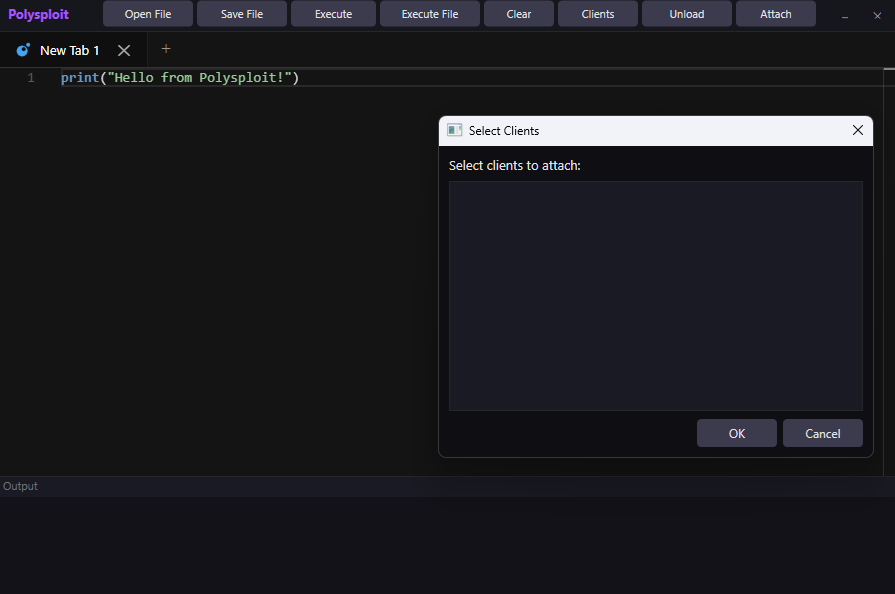Click the Unload button
The image size is (895, 594).
coord(687,14)
